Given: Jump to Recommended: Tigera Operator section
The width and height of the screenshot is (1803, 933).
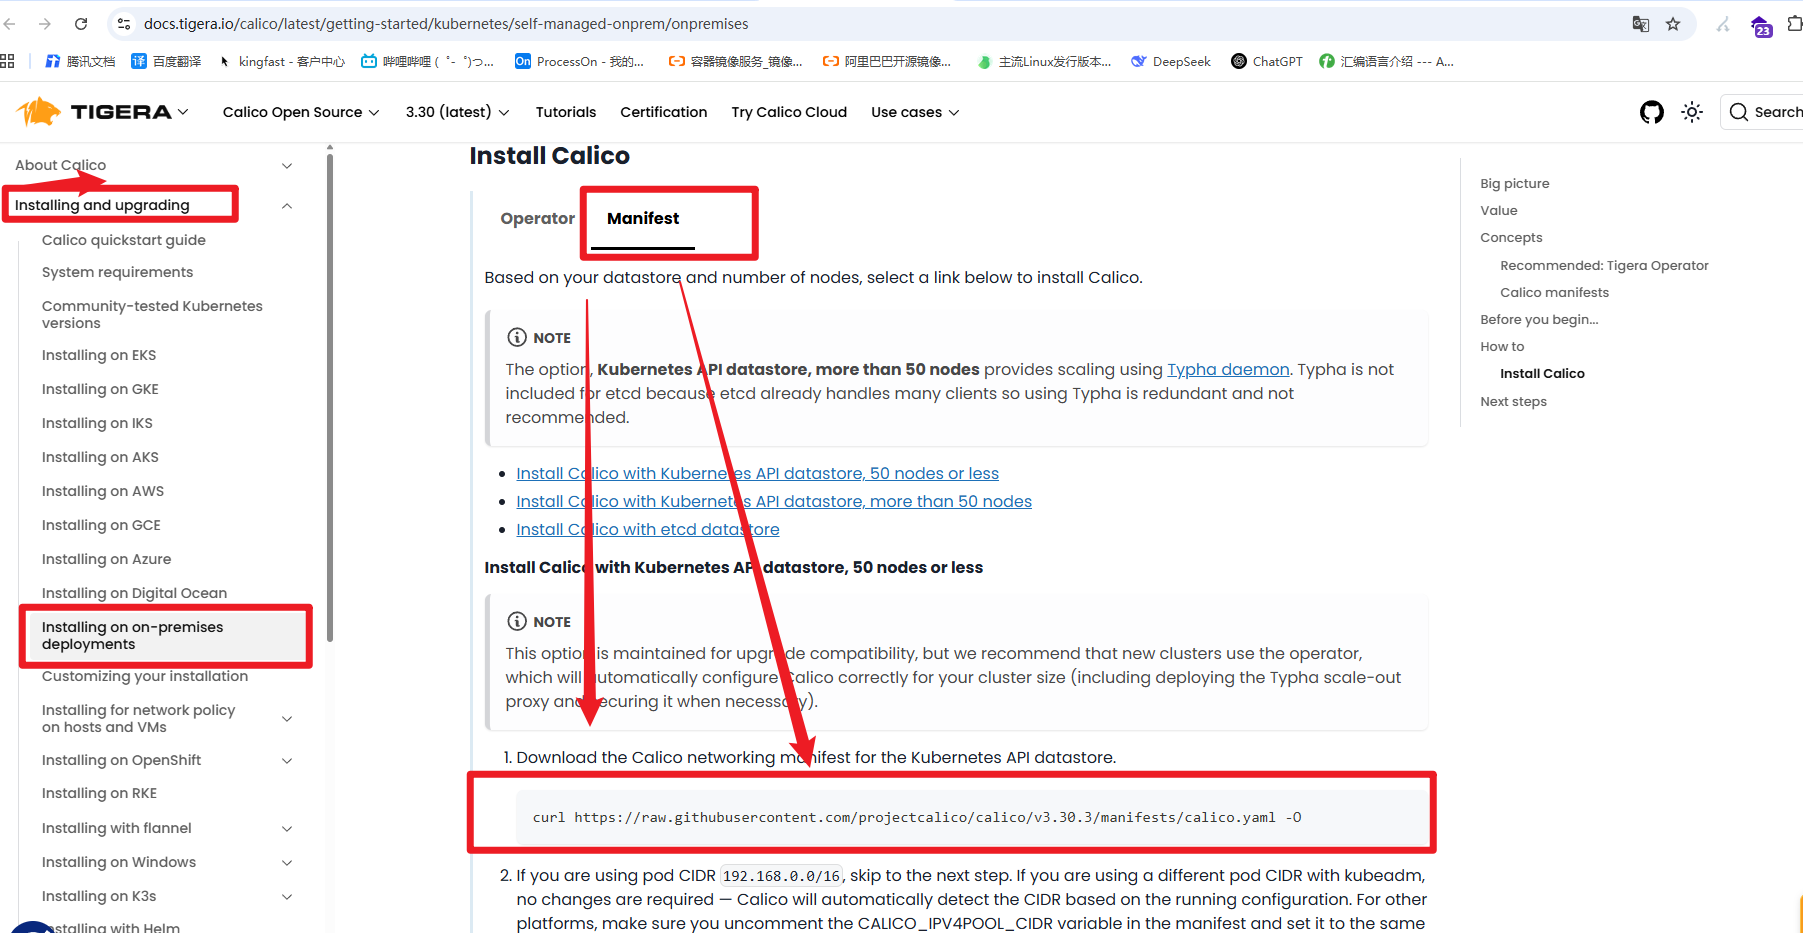Looking at the screenshot, I should [1604, 265].
